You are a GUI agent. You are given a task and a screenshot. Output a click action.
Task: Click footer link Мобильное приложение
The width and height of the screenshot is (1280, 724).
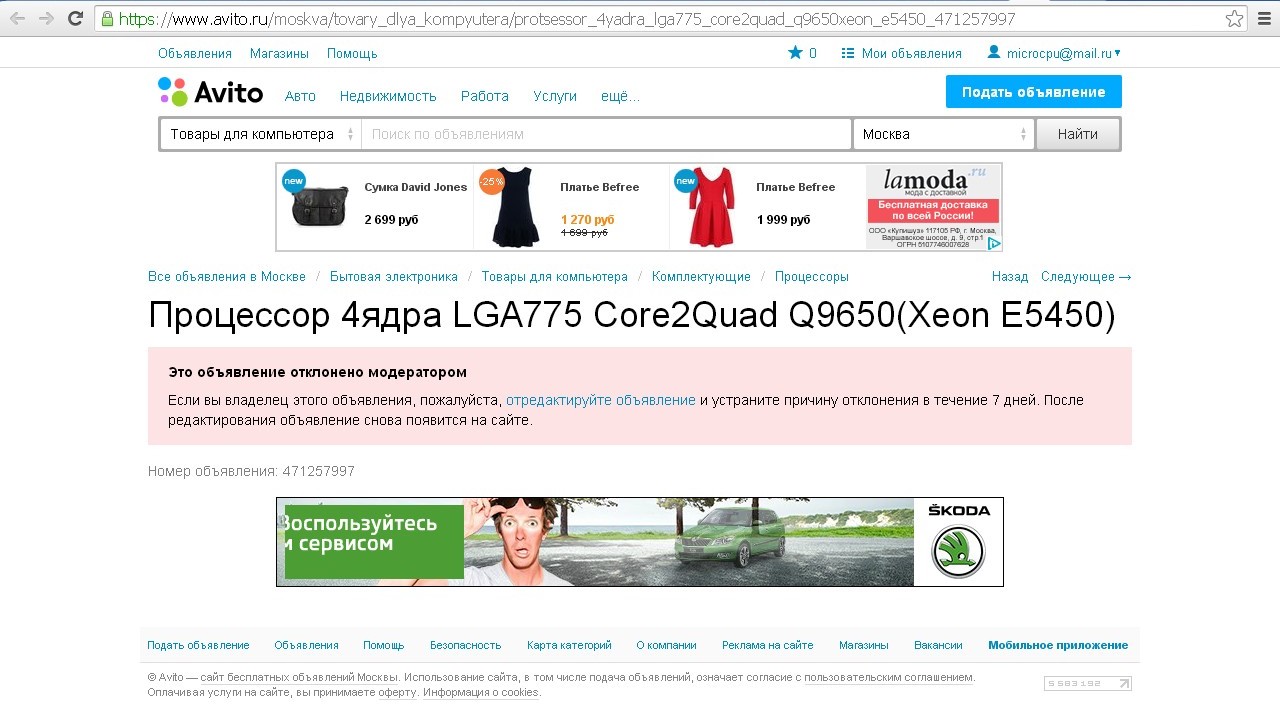(1058, 645)
